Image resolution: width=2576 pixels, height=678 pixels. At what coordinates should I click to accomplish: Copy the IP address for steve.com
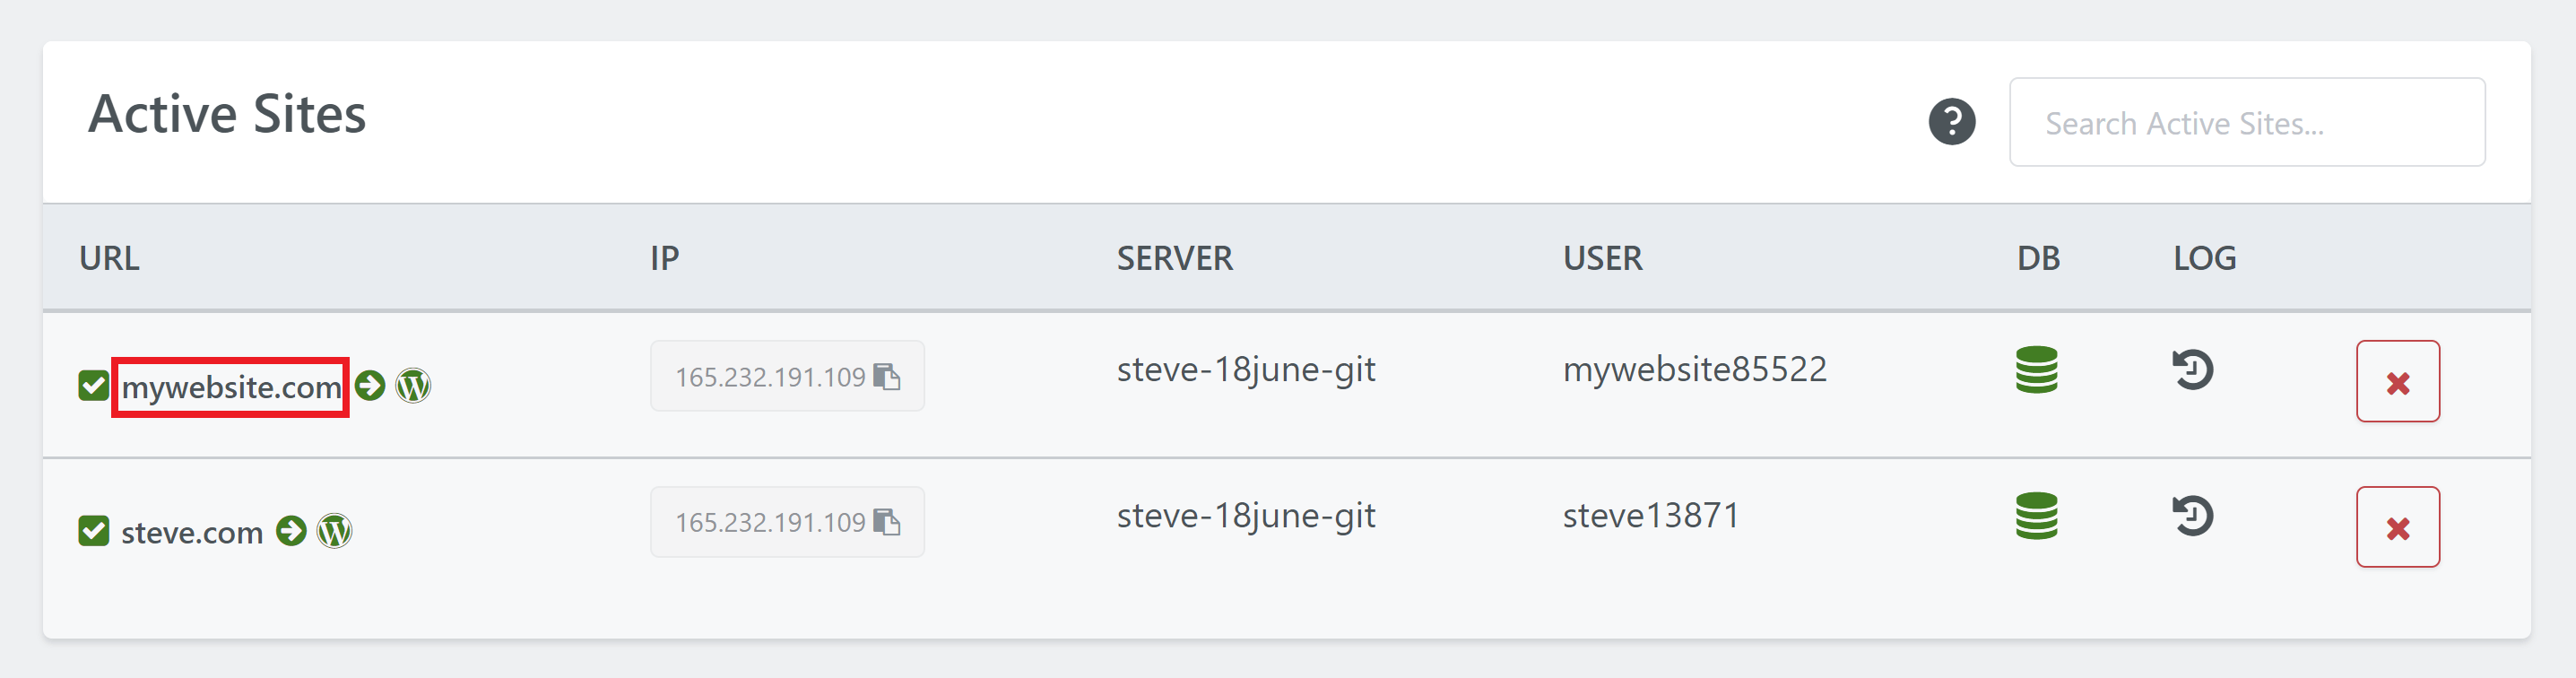887,522
